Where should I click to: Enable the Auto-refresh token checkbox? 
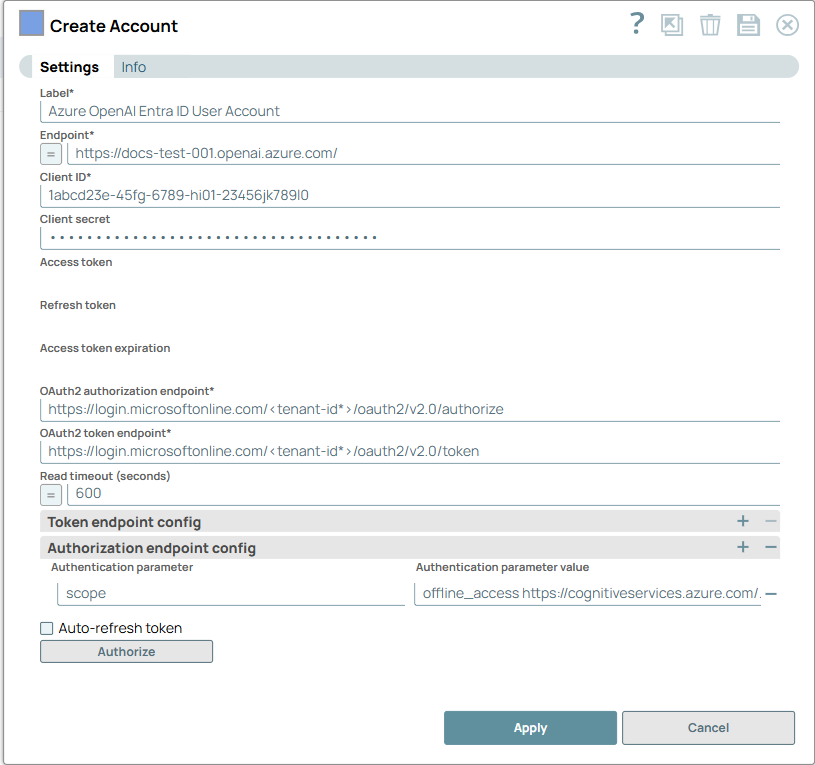click(x=45, y=628)
